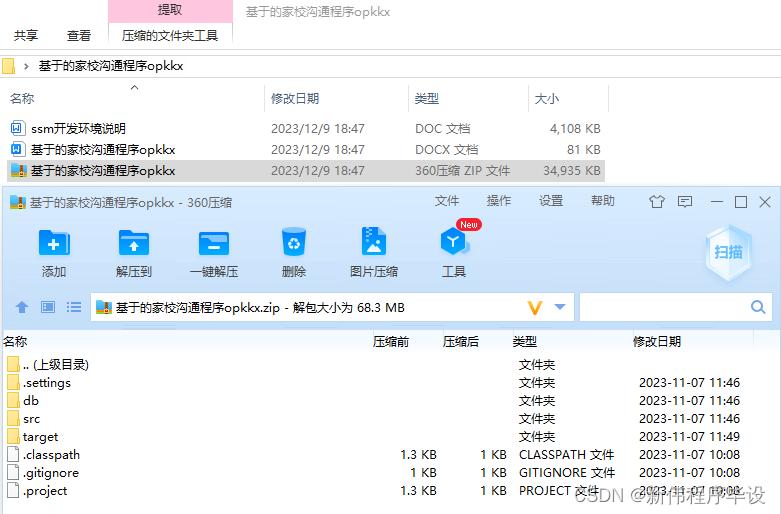The height and width of the screenshot is (514, 781).
Task: Sort archive contents by 压缩前 column
Action: [391, 342]
